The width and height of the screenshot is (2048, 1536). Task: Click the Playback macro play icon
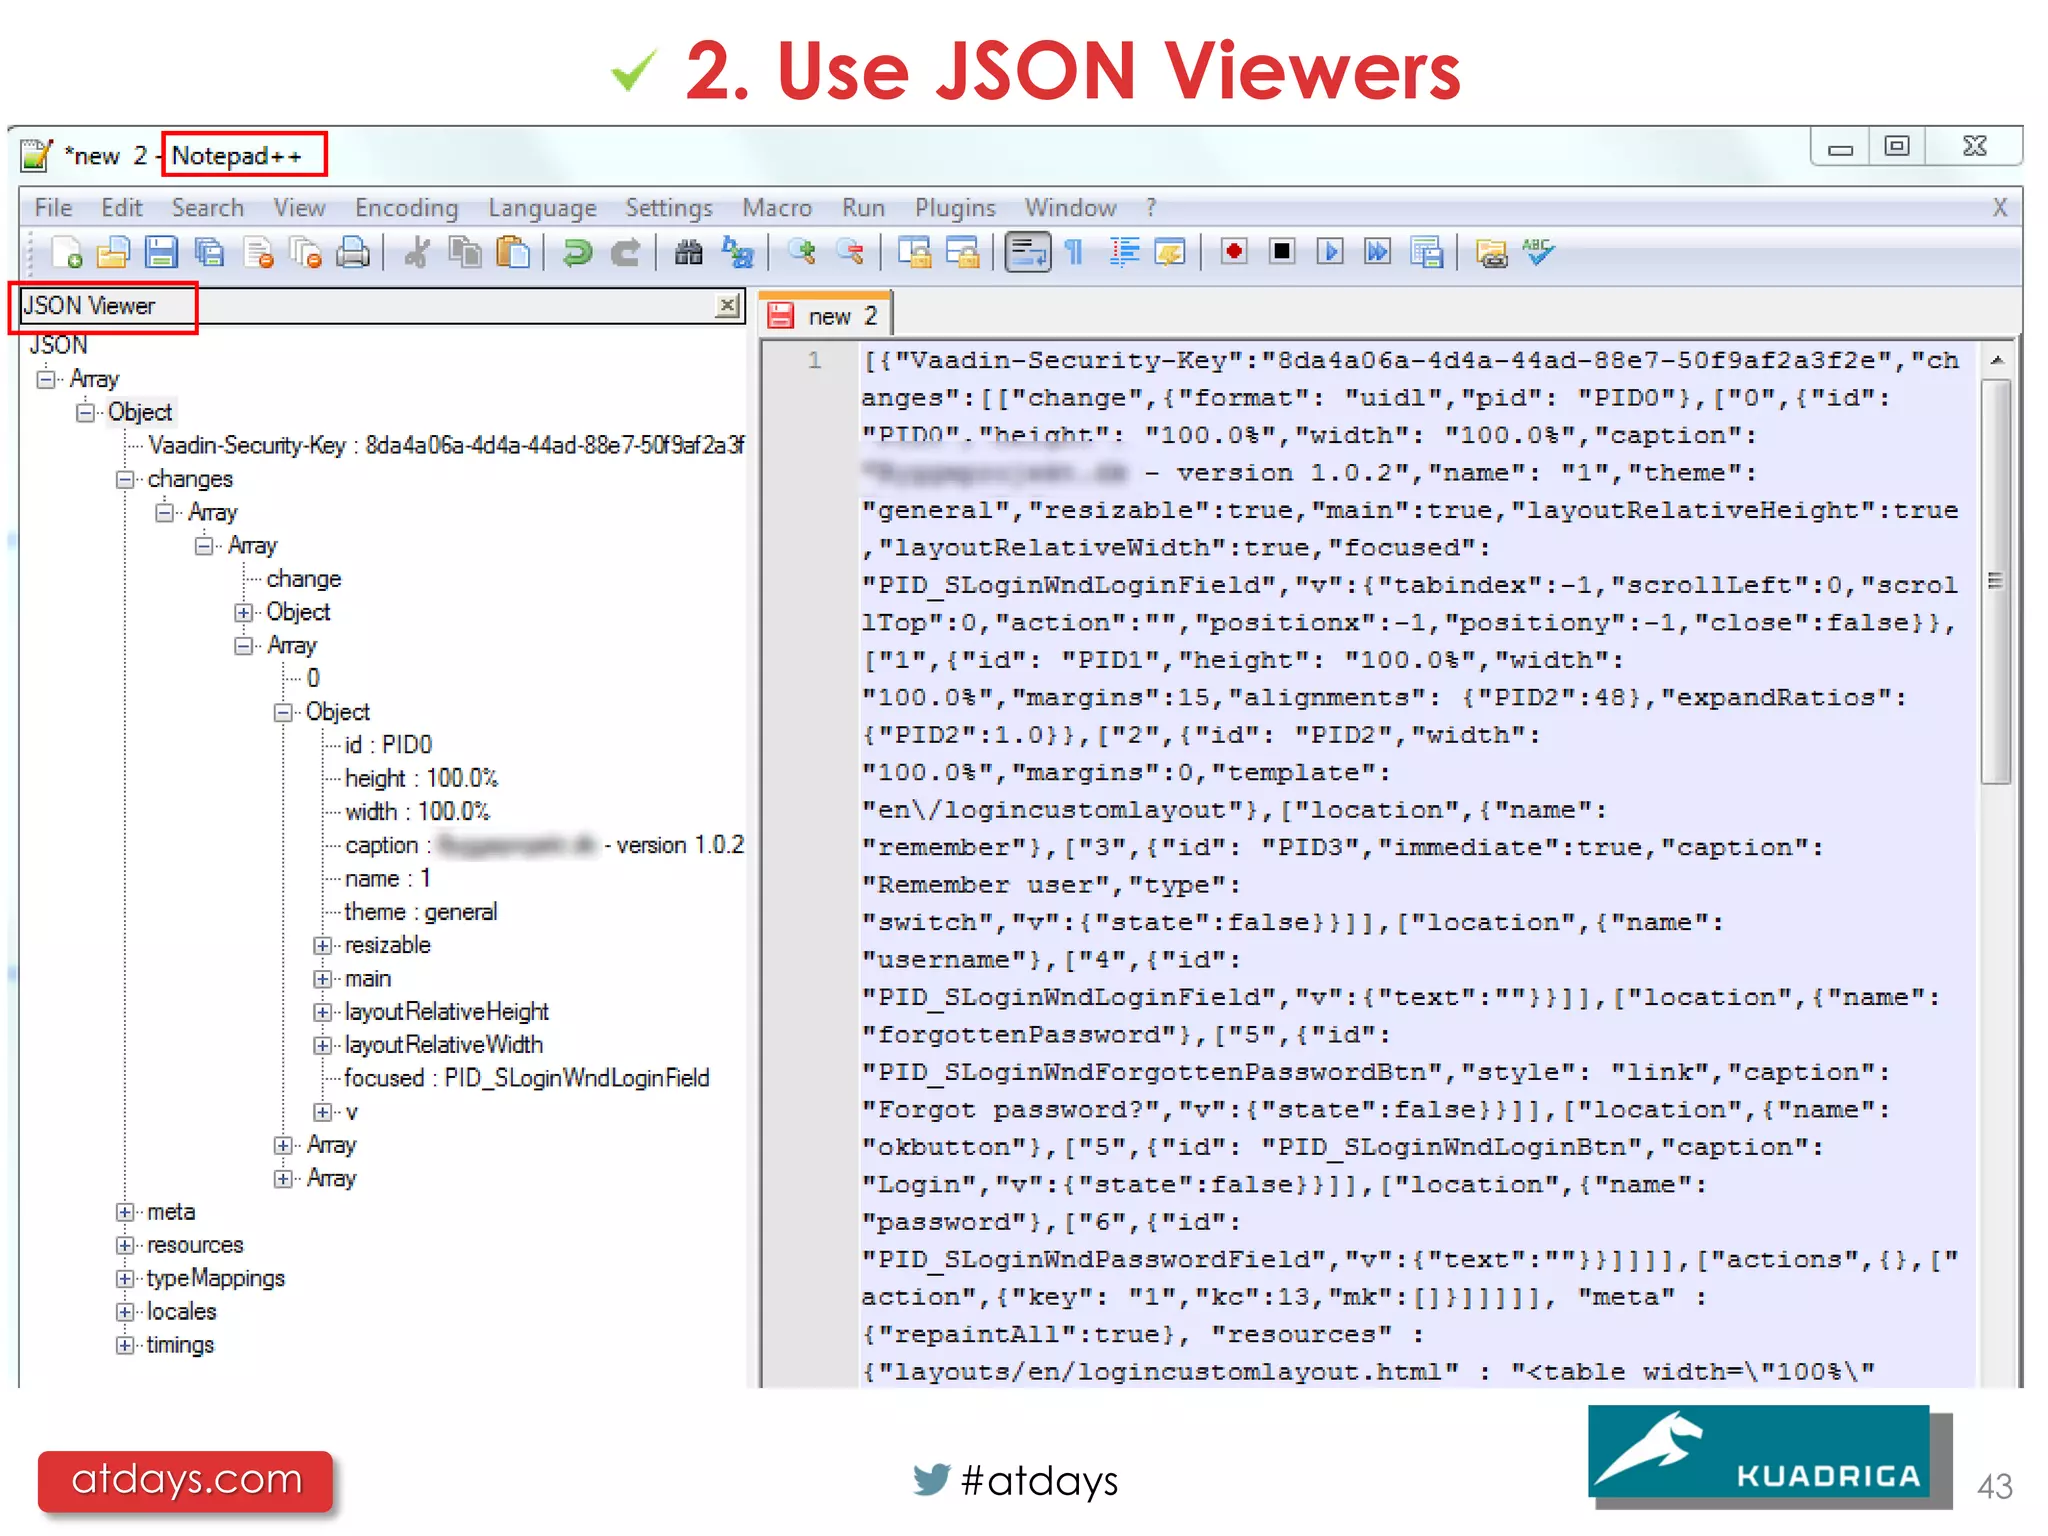[x=1329, y=252]
